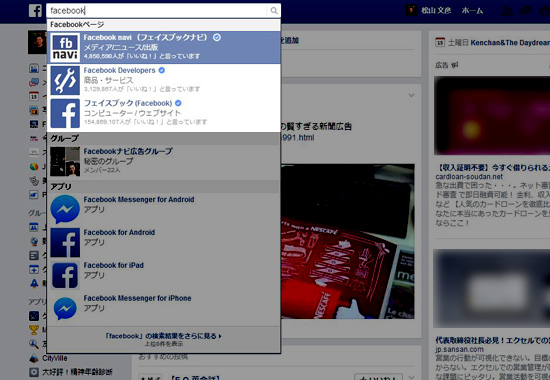Screen dimensions: 550x380
Task: Open Facebook for Android app result
Action: (164, 242)
